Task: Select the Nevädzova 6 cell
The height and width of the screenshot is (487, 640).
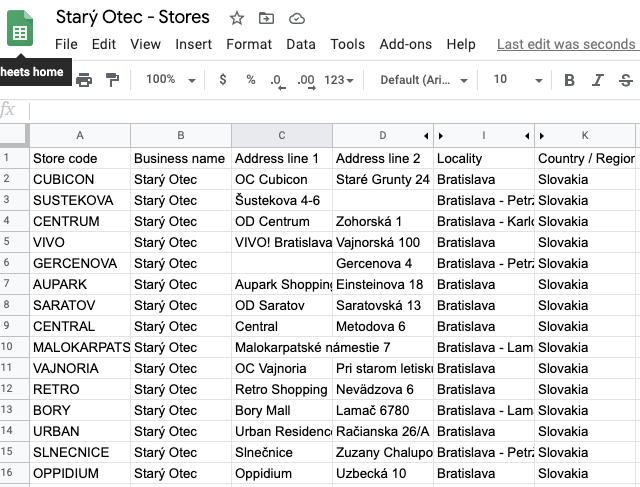Action: click(382, 389)
